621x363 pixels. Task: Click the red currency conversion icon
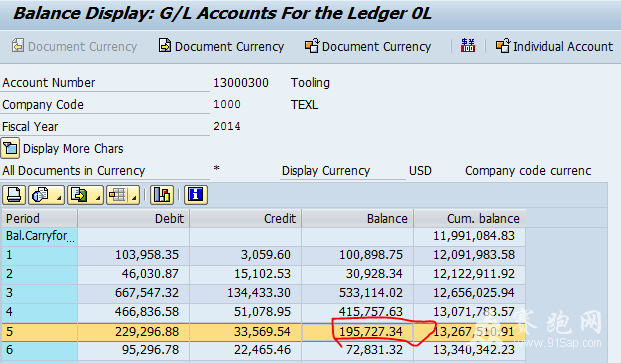coord(468,46)
